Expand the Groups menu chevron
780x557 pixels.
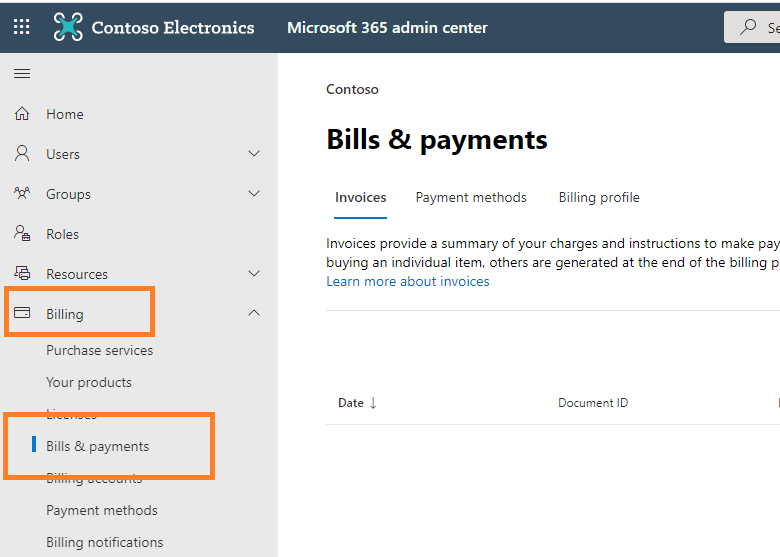coord(254,193)
